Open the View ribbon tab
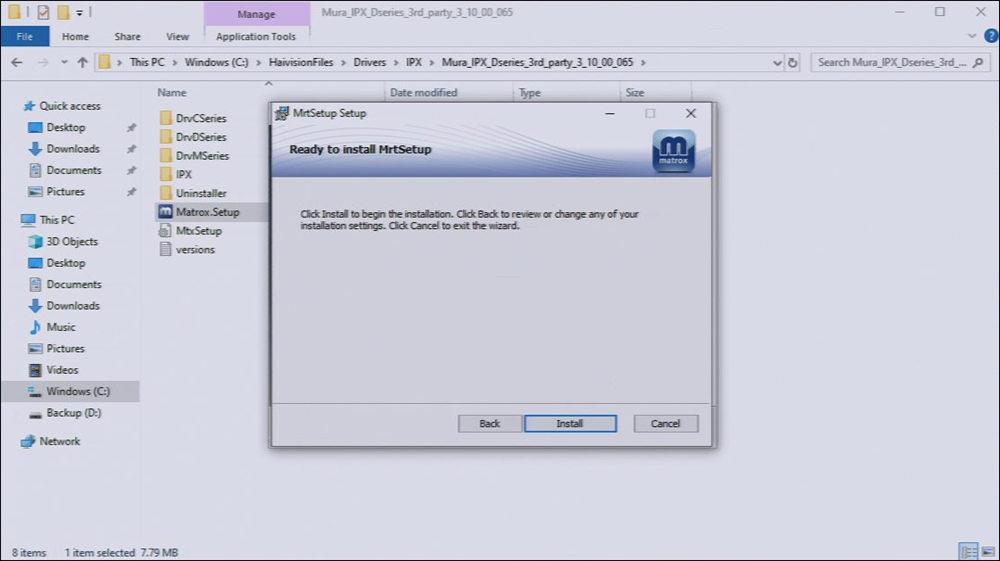 point(177,37)
